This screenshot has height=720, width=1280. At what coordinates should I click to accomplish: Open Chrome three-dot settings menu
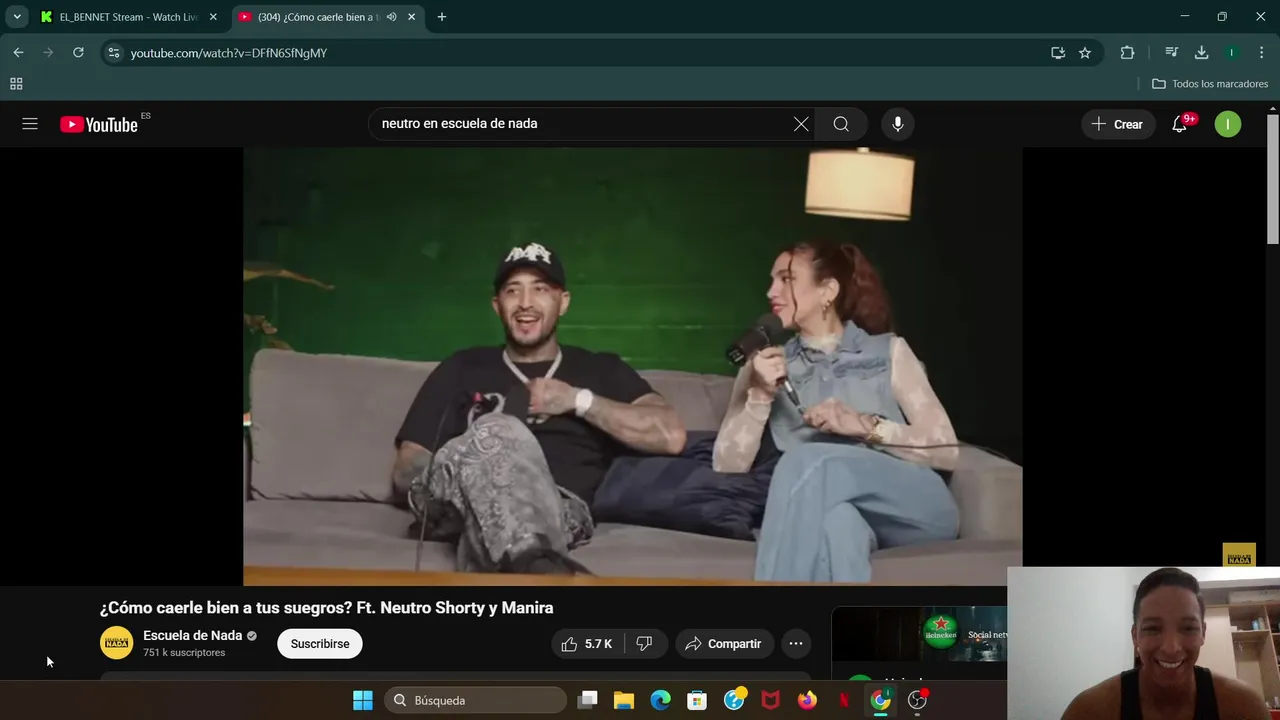point(1262,53)
